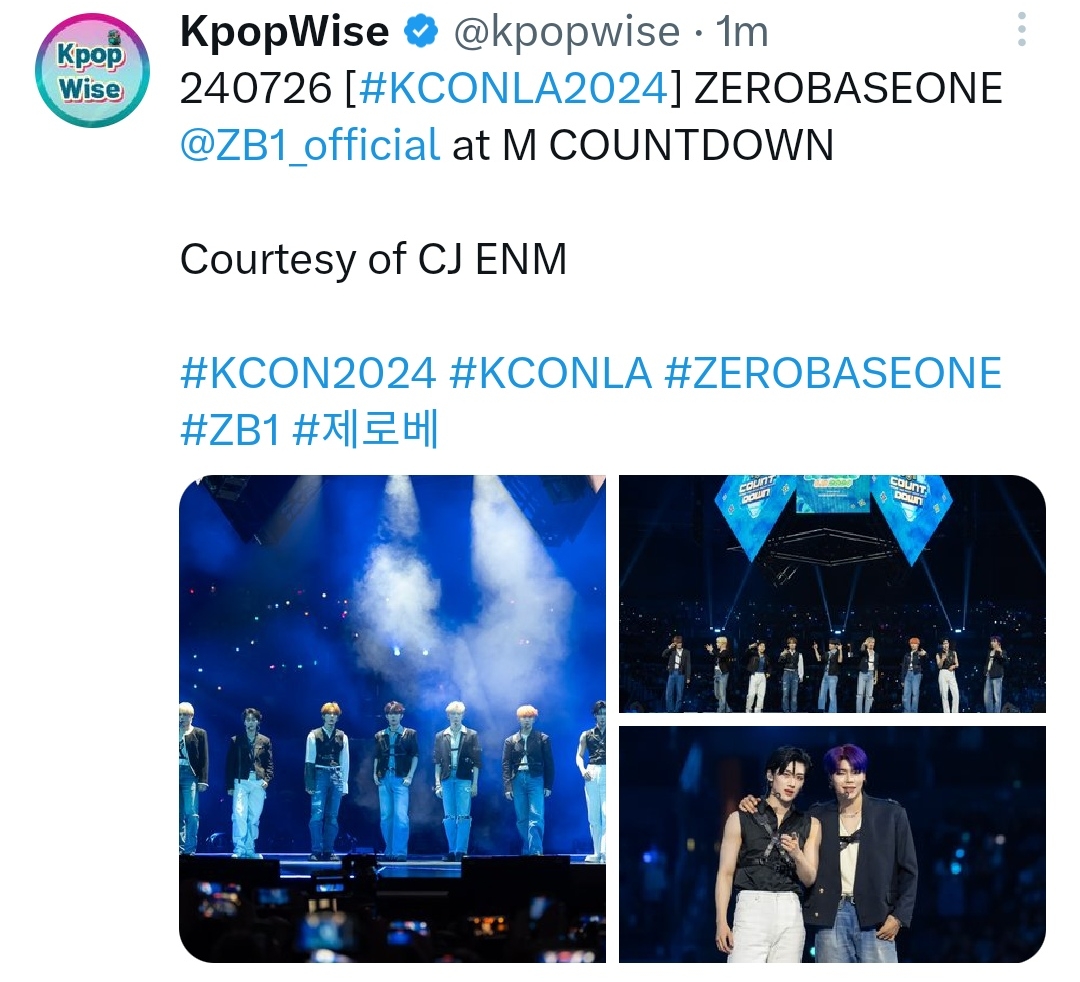Screen dimensions: 1080x982
Task: View the M Countdown wide stage photo
Action: point(832,594)
